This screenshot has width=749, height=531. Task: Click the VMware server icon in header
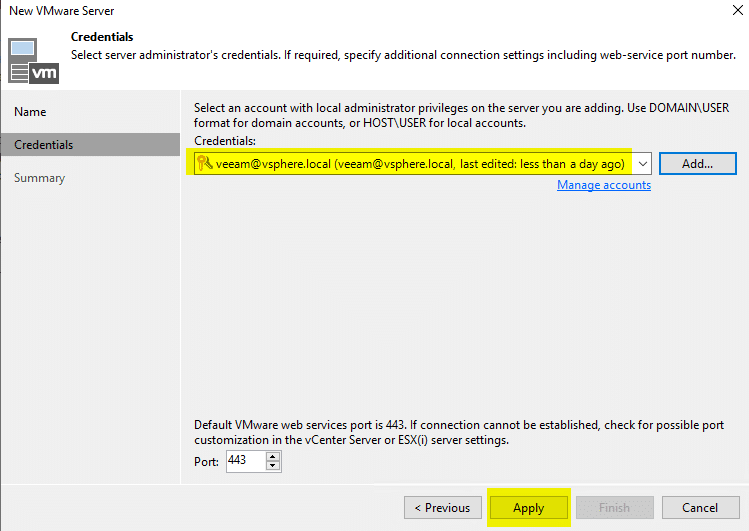[x=33, y=61]
